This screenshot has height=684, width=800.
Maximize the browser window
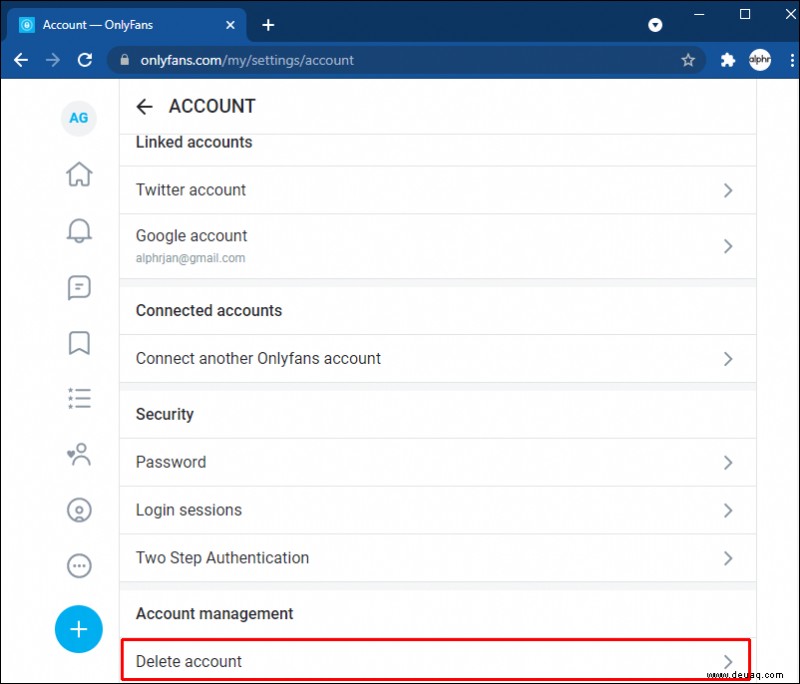(745, 14)
